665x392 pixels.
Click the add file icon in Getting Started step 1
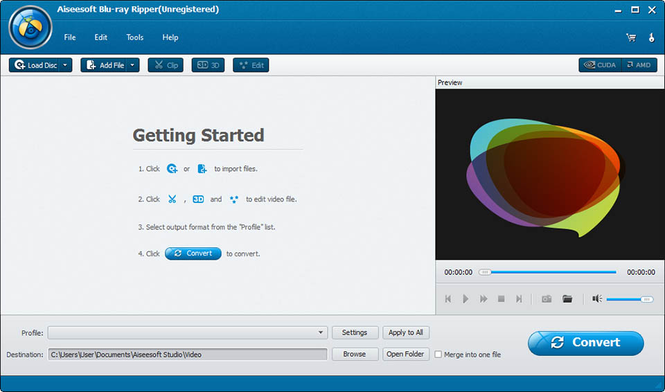pos(202,169)
